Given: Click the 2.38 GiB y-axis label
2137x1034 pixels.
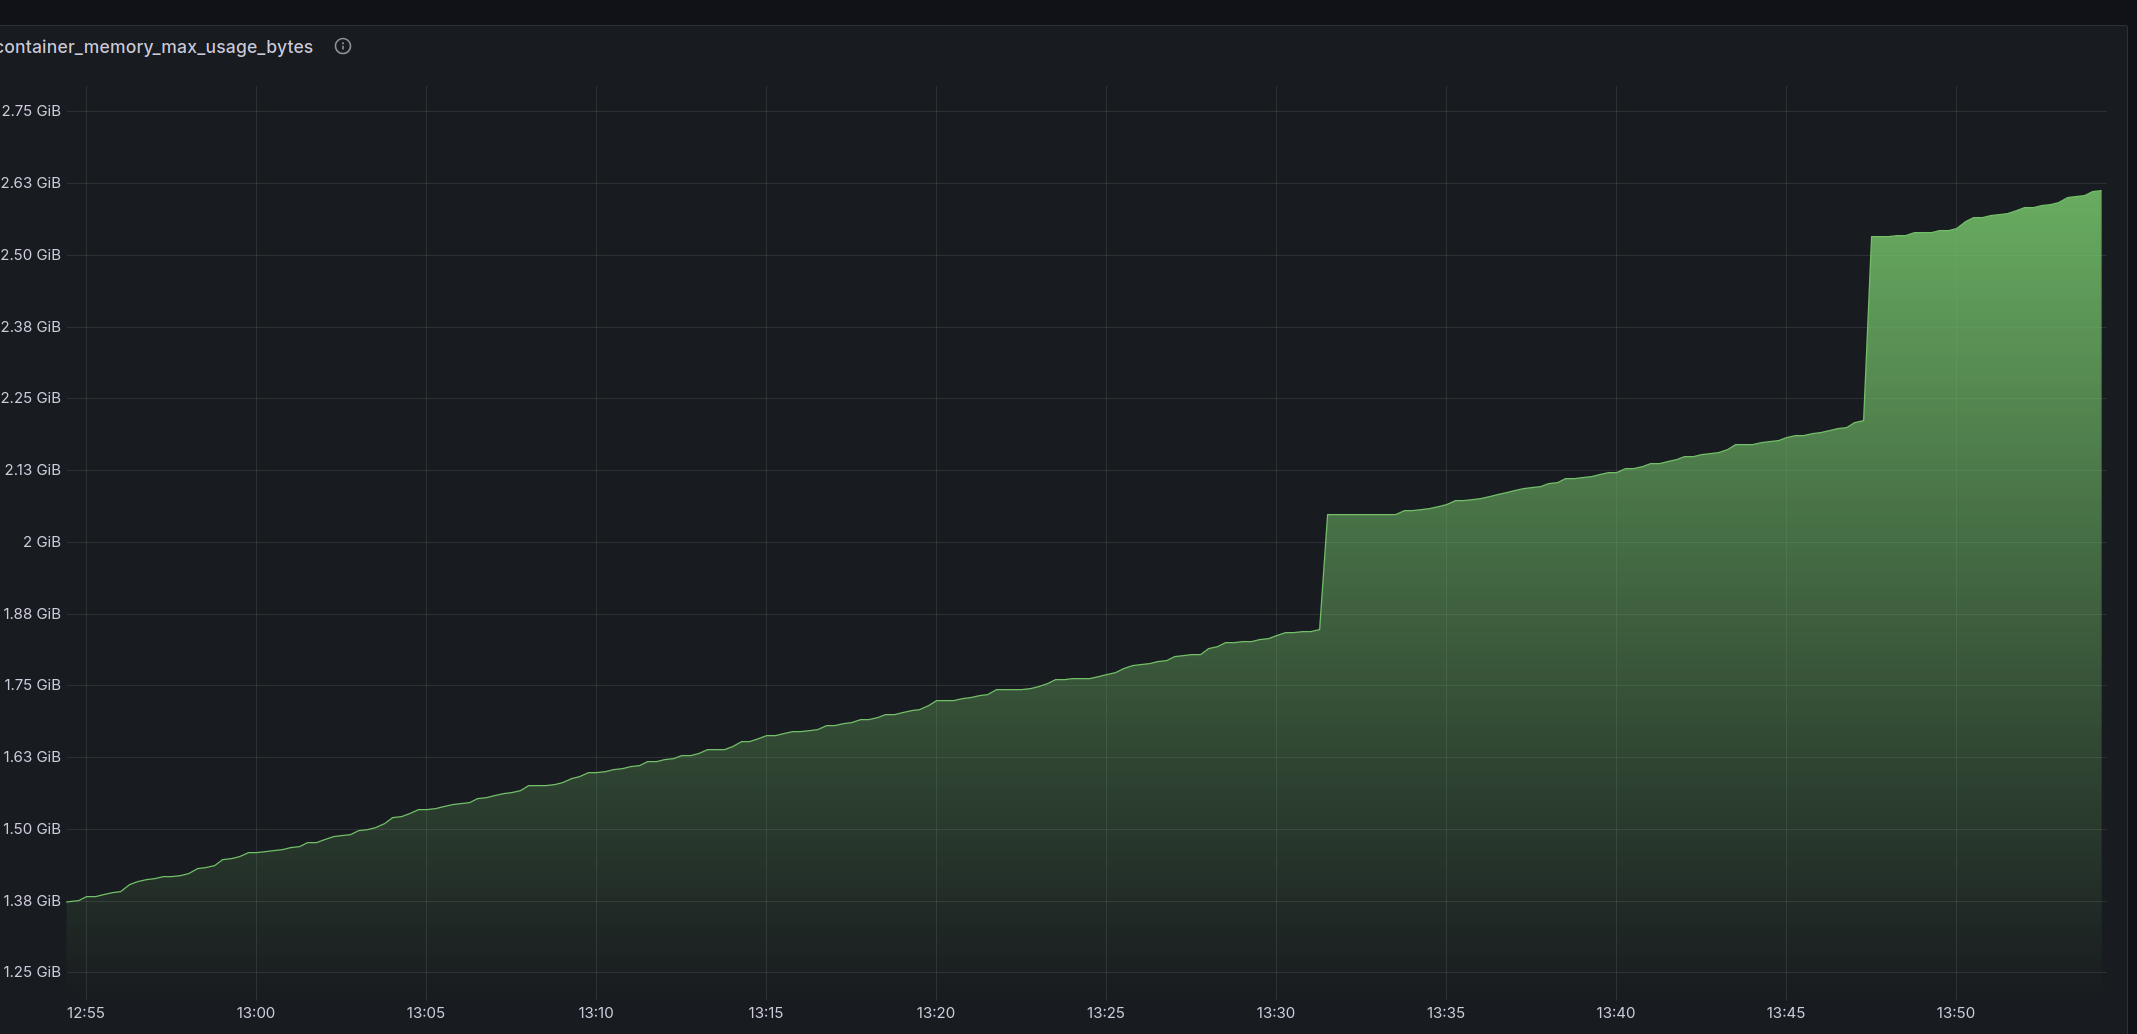Looking at the screenshot, I should (31, 327).
